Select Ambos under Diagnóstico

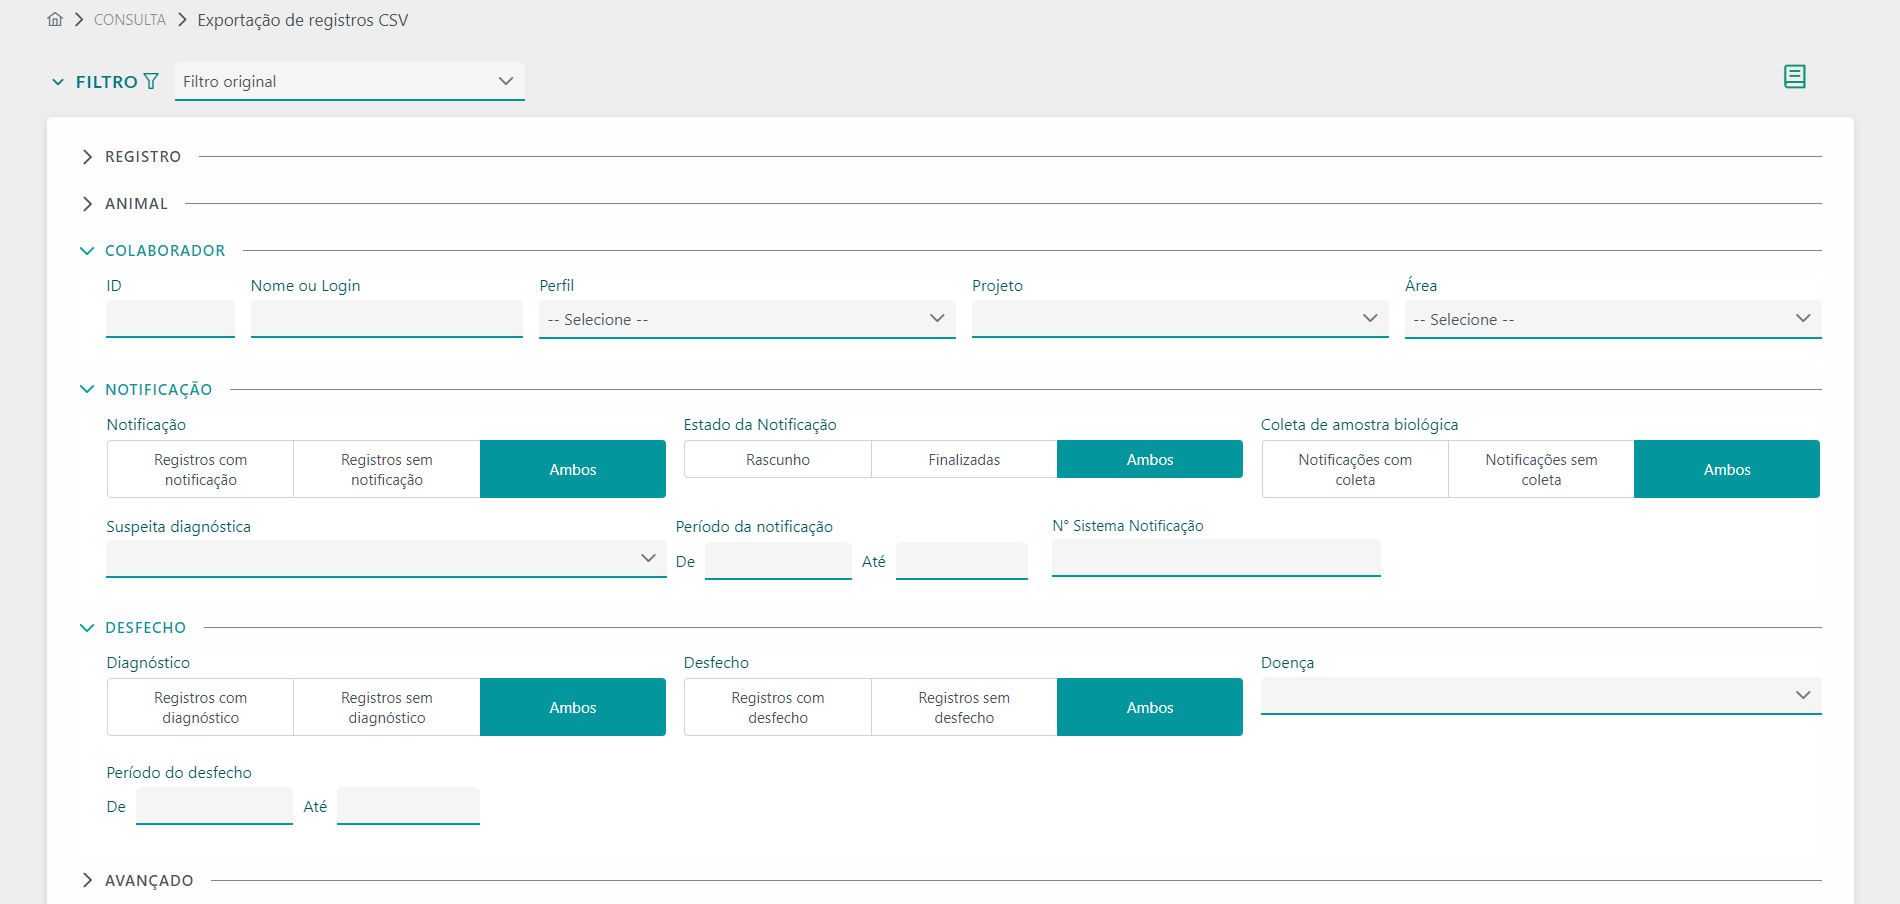pos(573,707)
